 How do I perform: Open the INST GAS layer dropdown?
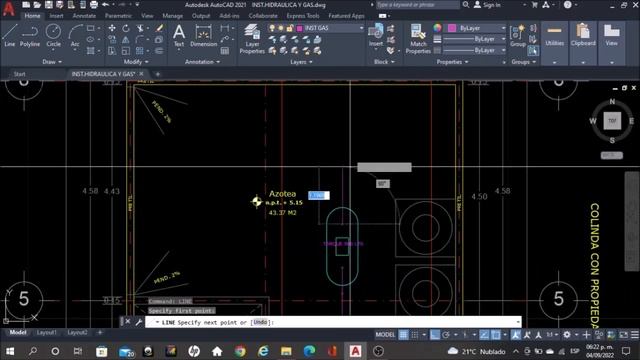361,28
